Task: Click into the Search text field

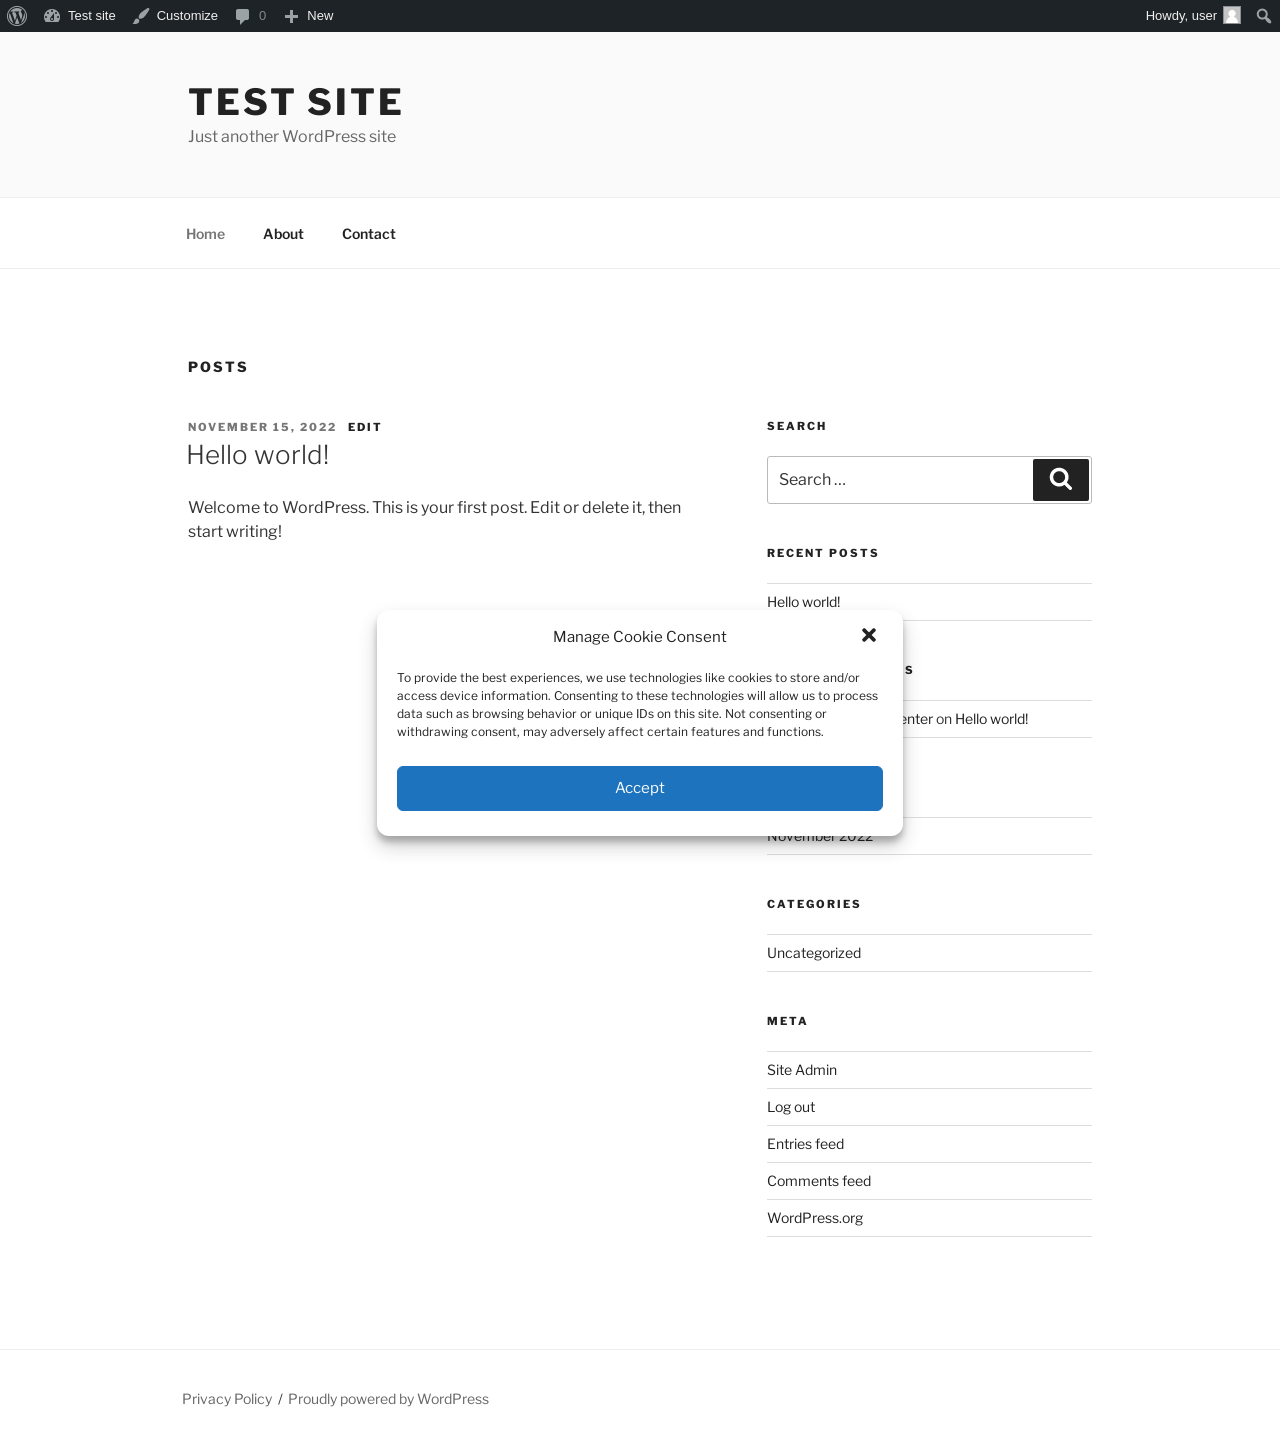Action: [899, 480]
